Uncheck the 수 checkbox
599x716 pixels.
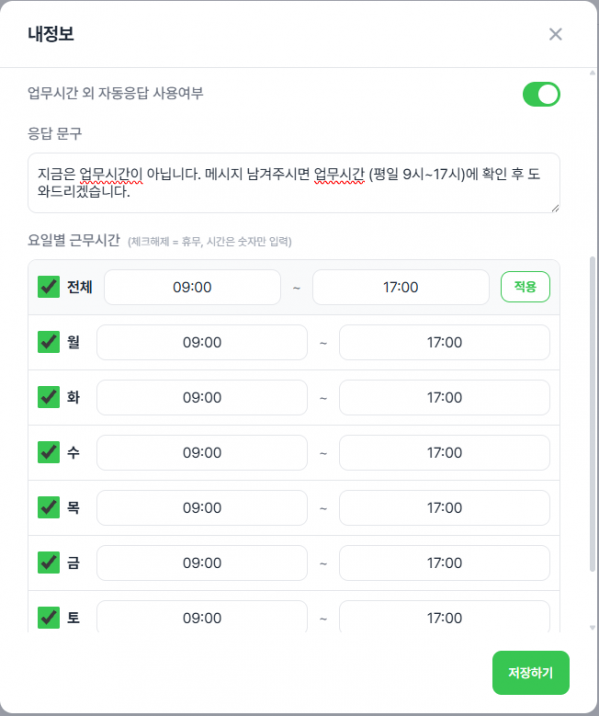(x=48, y=453)
